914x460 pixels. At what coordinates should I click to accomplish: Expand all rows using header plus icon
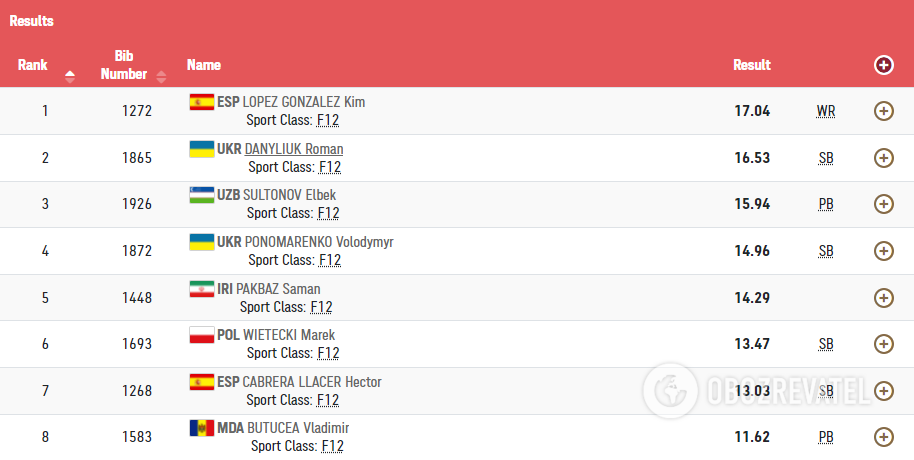[883, 65]
